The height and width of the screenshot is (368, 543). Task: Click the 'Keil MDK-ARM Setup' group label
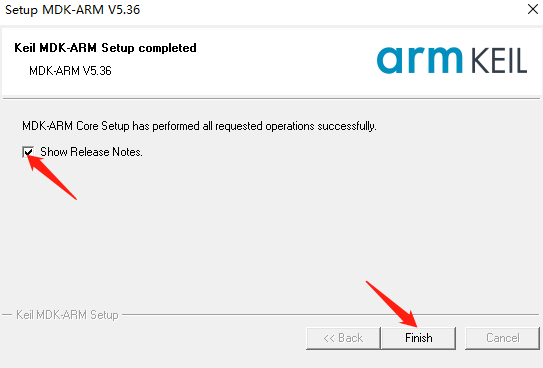[67, 315]
